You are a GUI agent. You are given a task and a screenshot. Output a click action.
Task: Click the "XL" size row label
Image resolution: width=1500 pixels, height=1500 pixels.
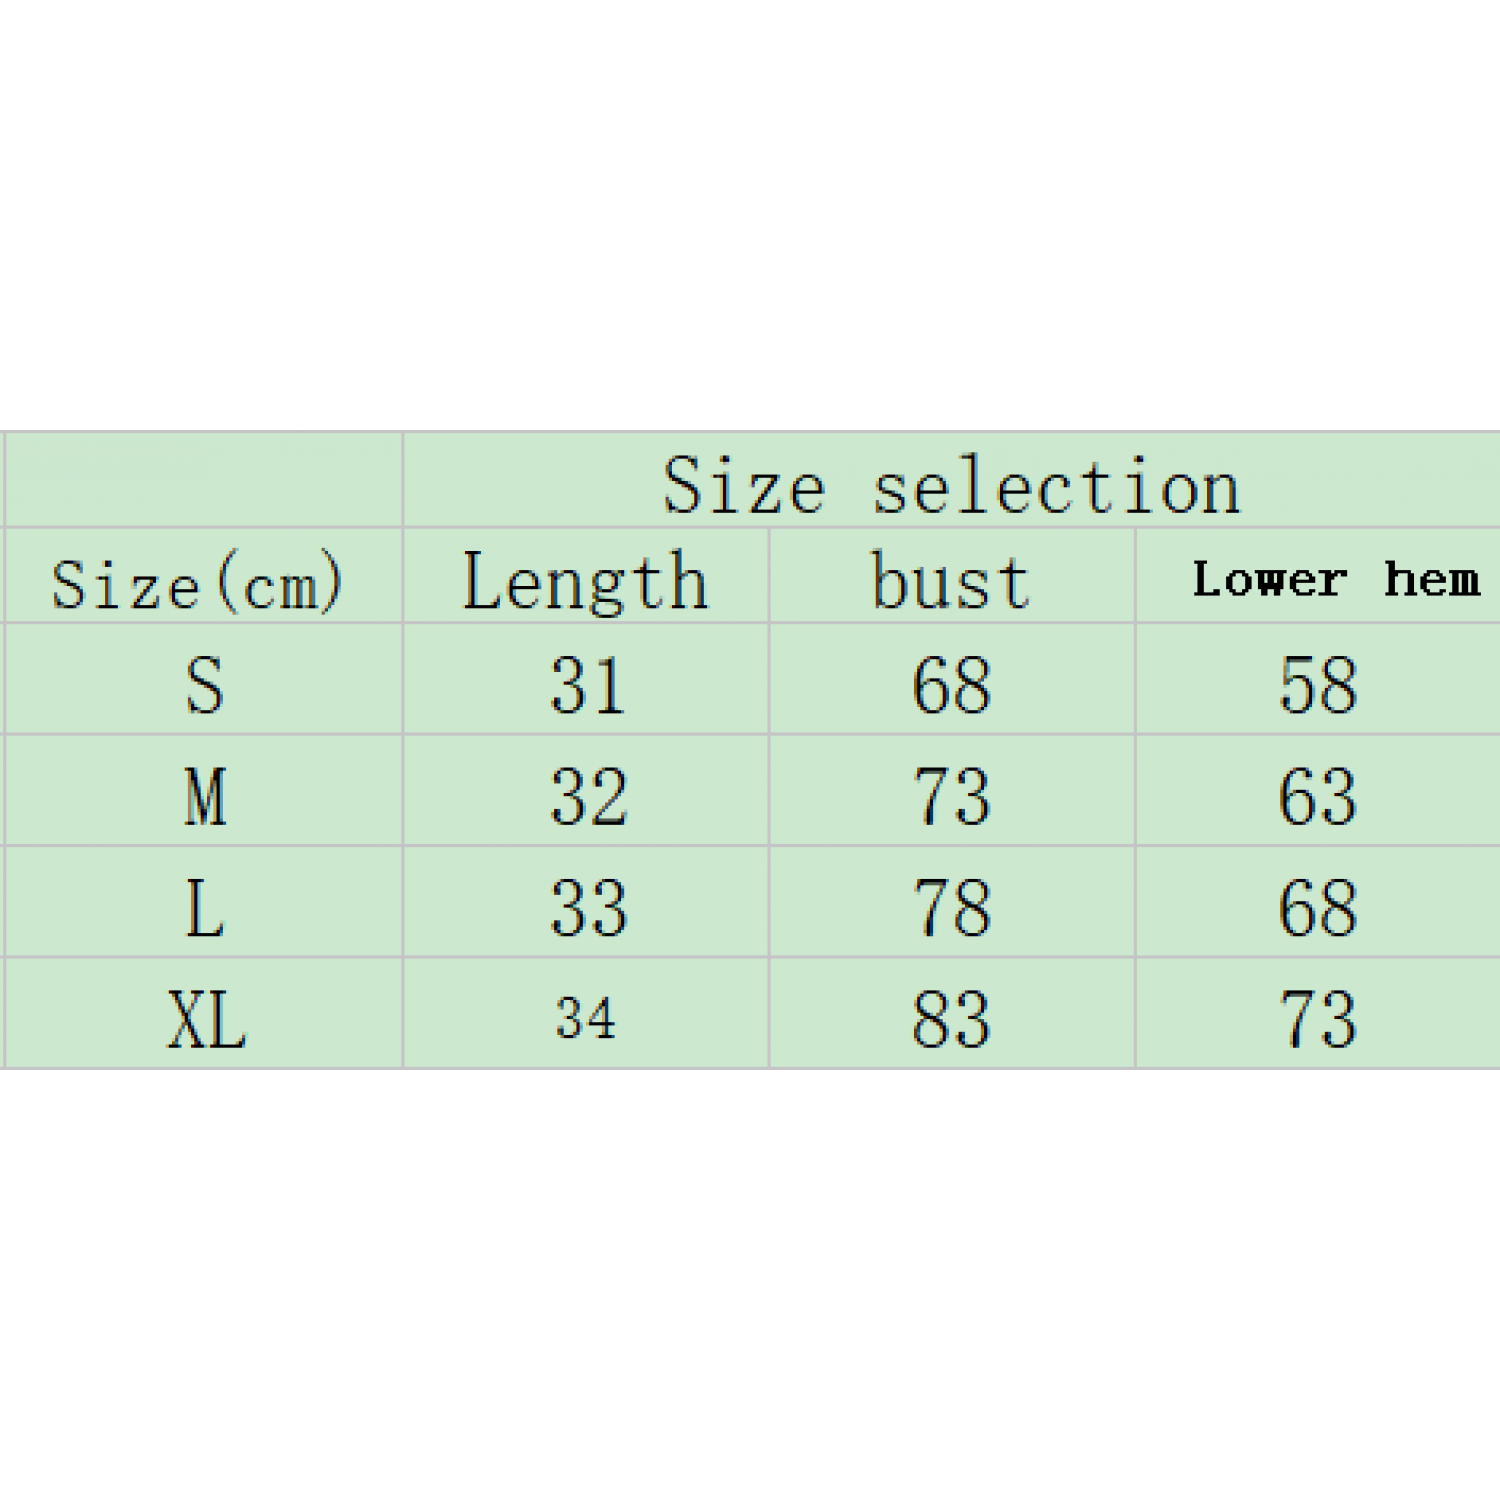coord(206,1020)
